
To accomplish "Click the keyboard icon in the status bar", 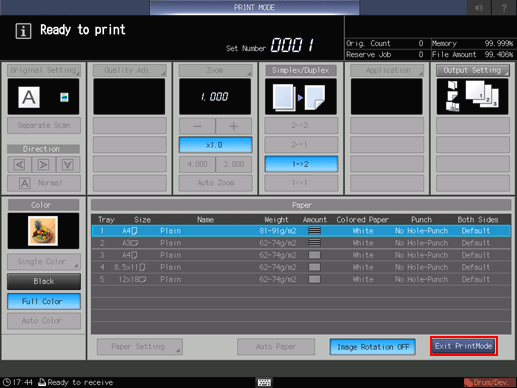I will pos(264,382).
